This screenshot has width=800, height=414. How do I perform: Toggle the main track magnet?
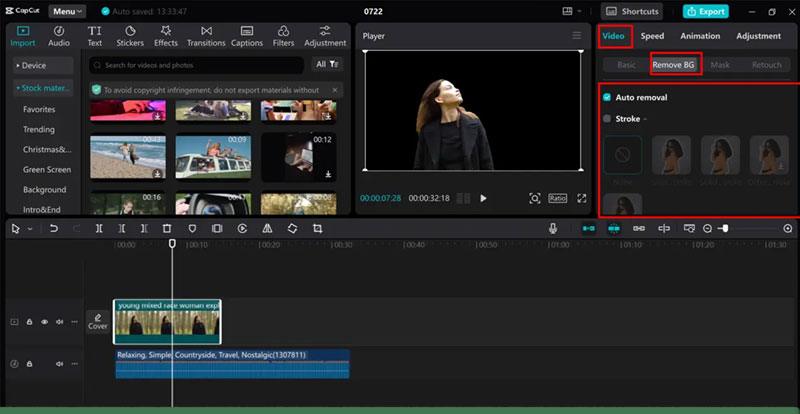click(x=589, y=229)
